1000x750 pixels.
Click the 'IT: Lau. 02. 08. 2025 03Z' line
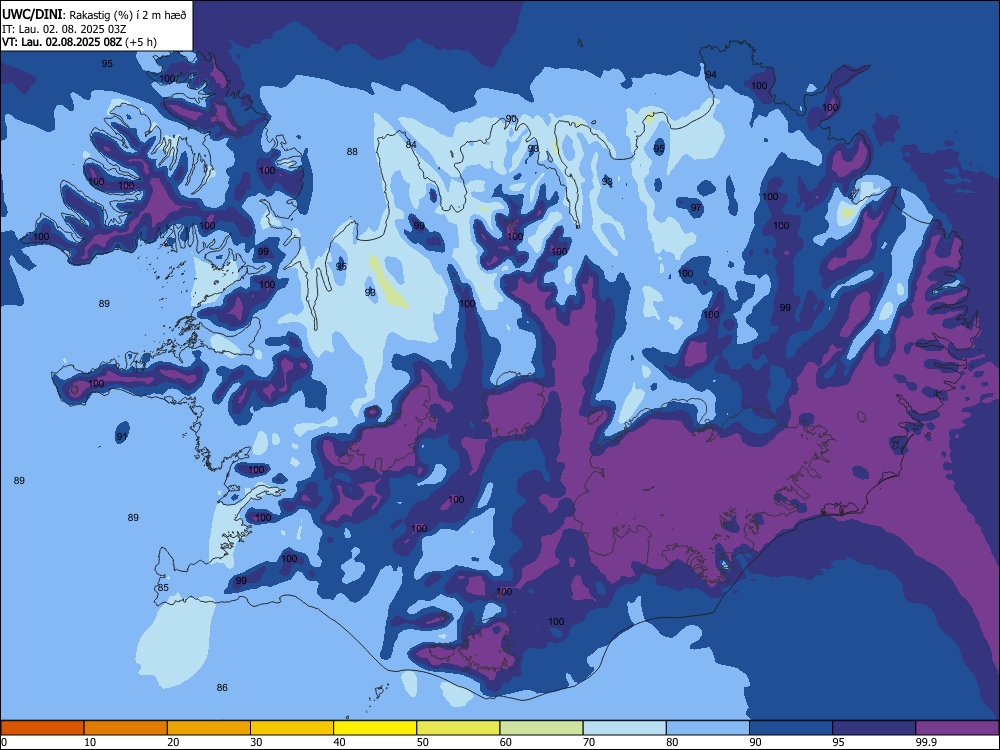point(64,29)
